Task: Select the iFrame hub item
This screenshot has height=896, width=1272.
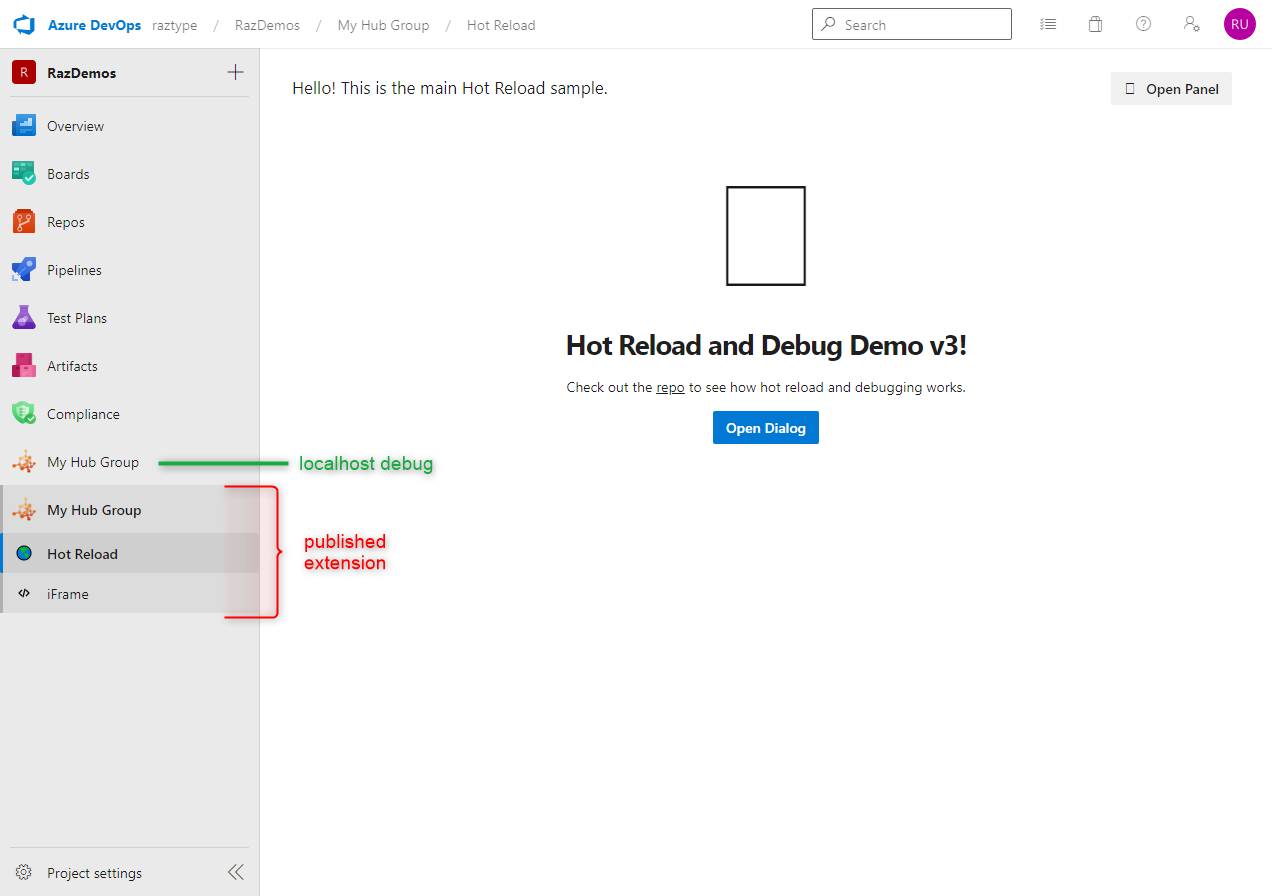Action: [x=69, y=593]
